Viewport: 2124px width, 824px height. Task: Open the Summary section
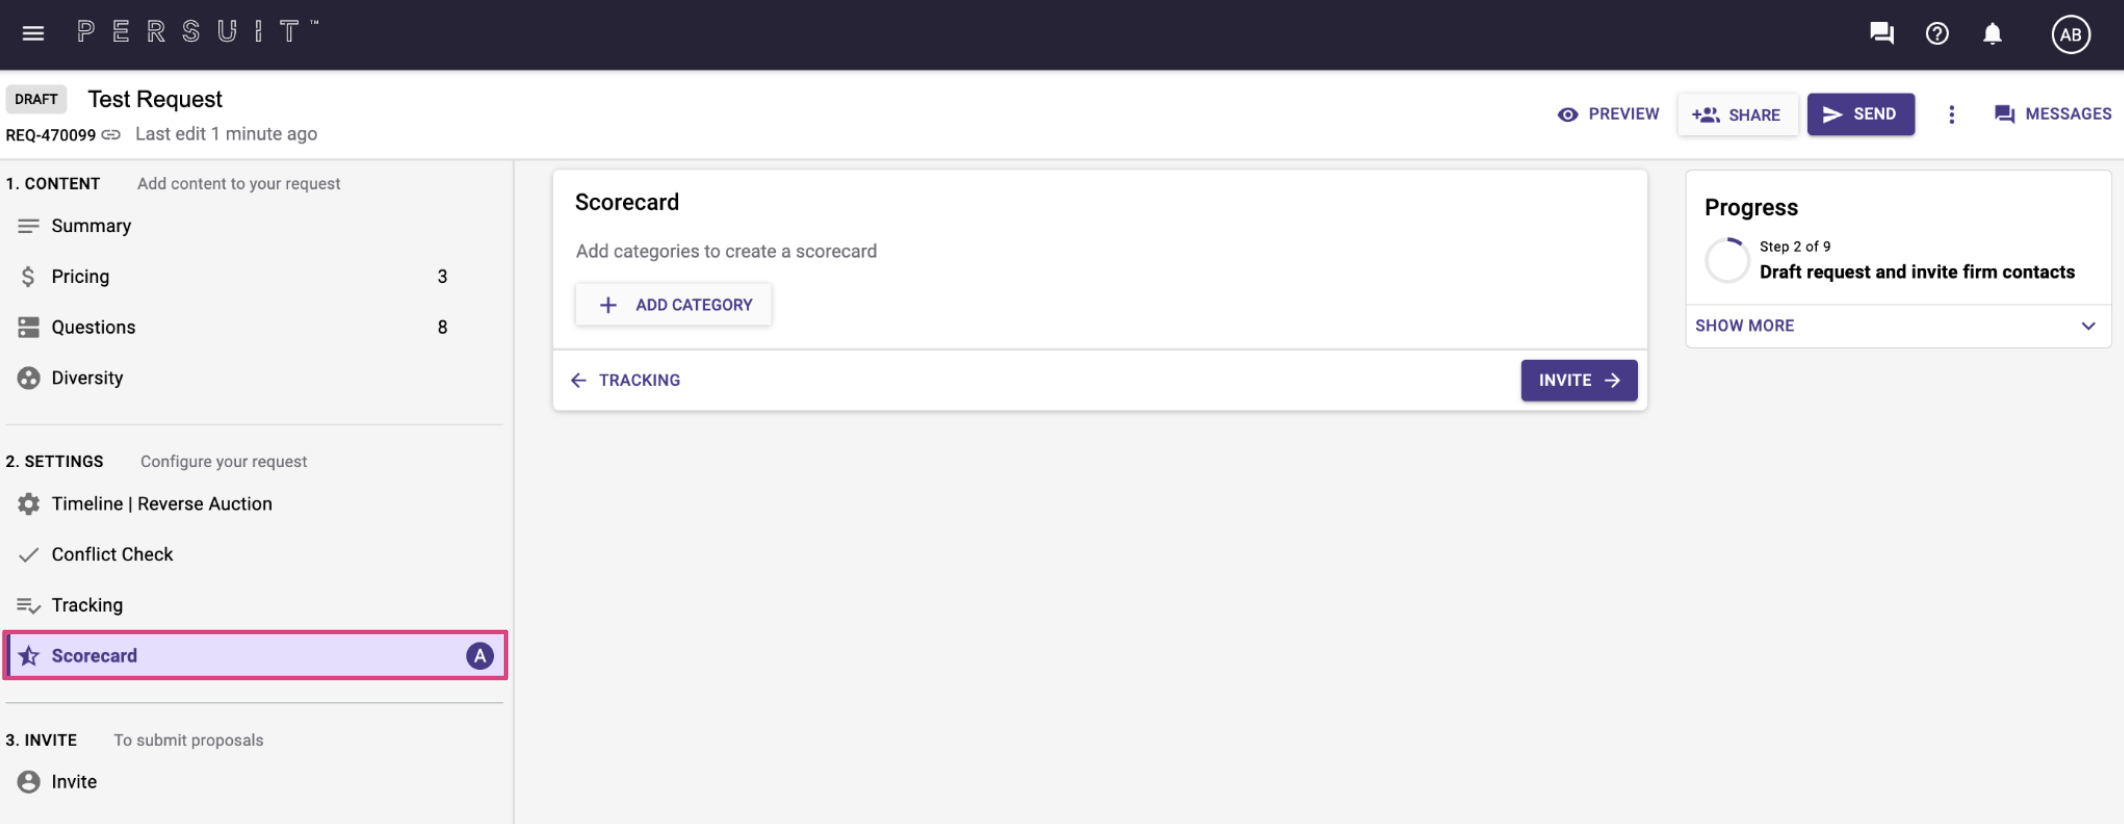tap(255, 226)
